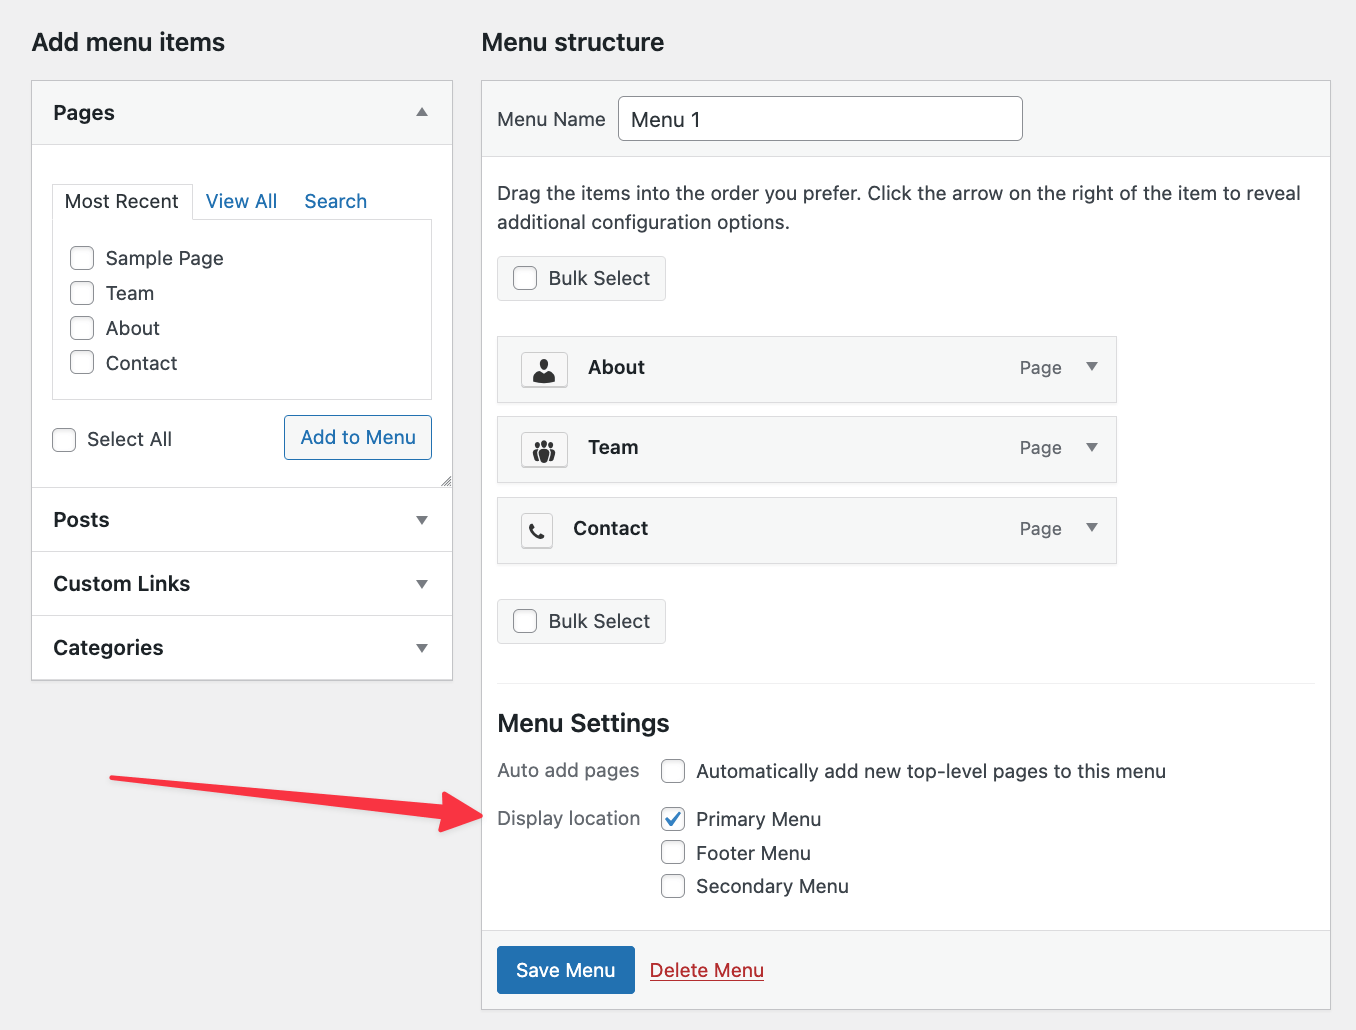
Task: Uncheck the Primary Menu display location
Action: pyautogui.click(x=673, y=819)
